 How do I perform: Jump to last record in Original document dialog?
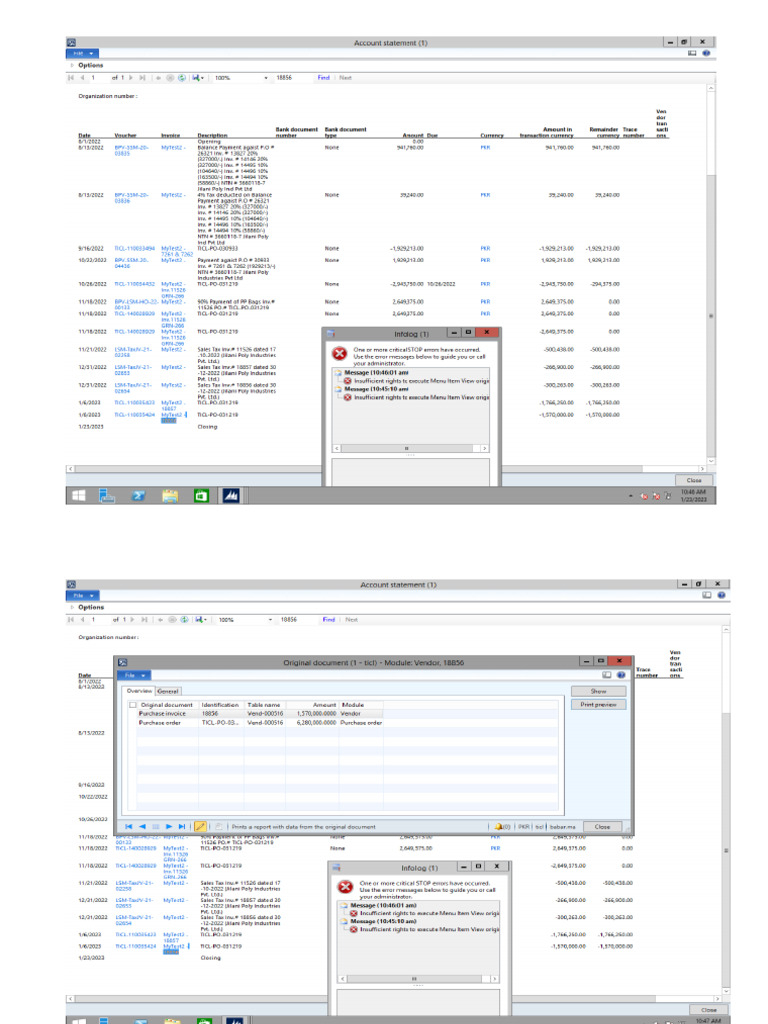point(182,827)
